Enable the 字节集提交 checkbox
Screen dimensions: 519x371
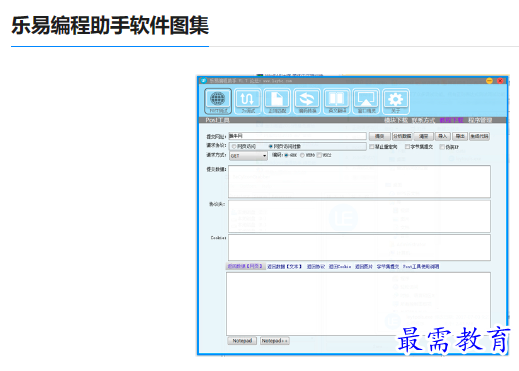tap(407, 147)
